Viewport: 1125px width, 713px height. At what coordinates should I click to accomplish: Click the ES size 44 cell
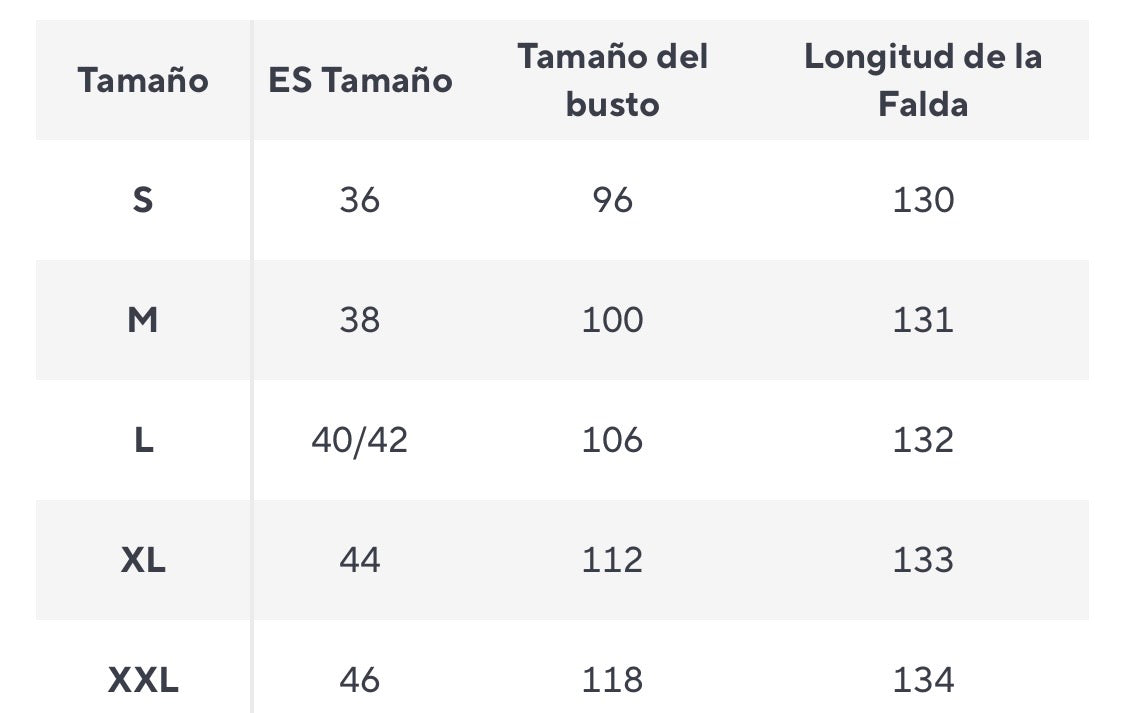[x=360, y=560]
